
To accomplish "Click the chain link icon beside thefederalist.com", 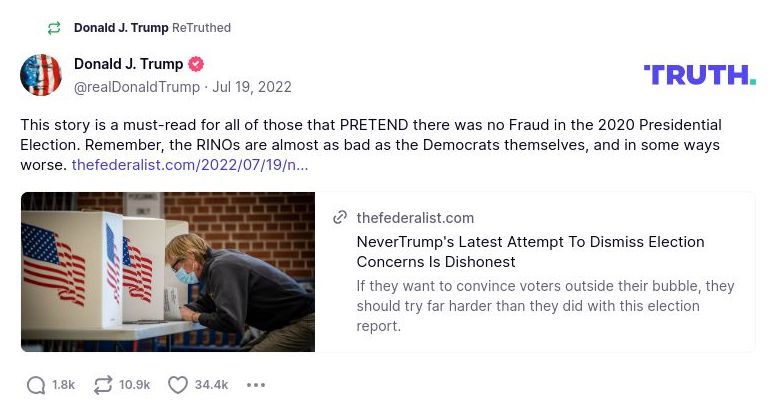I will point(340,218).
